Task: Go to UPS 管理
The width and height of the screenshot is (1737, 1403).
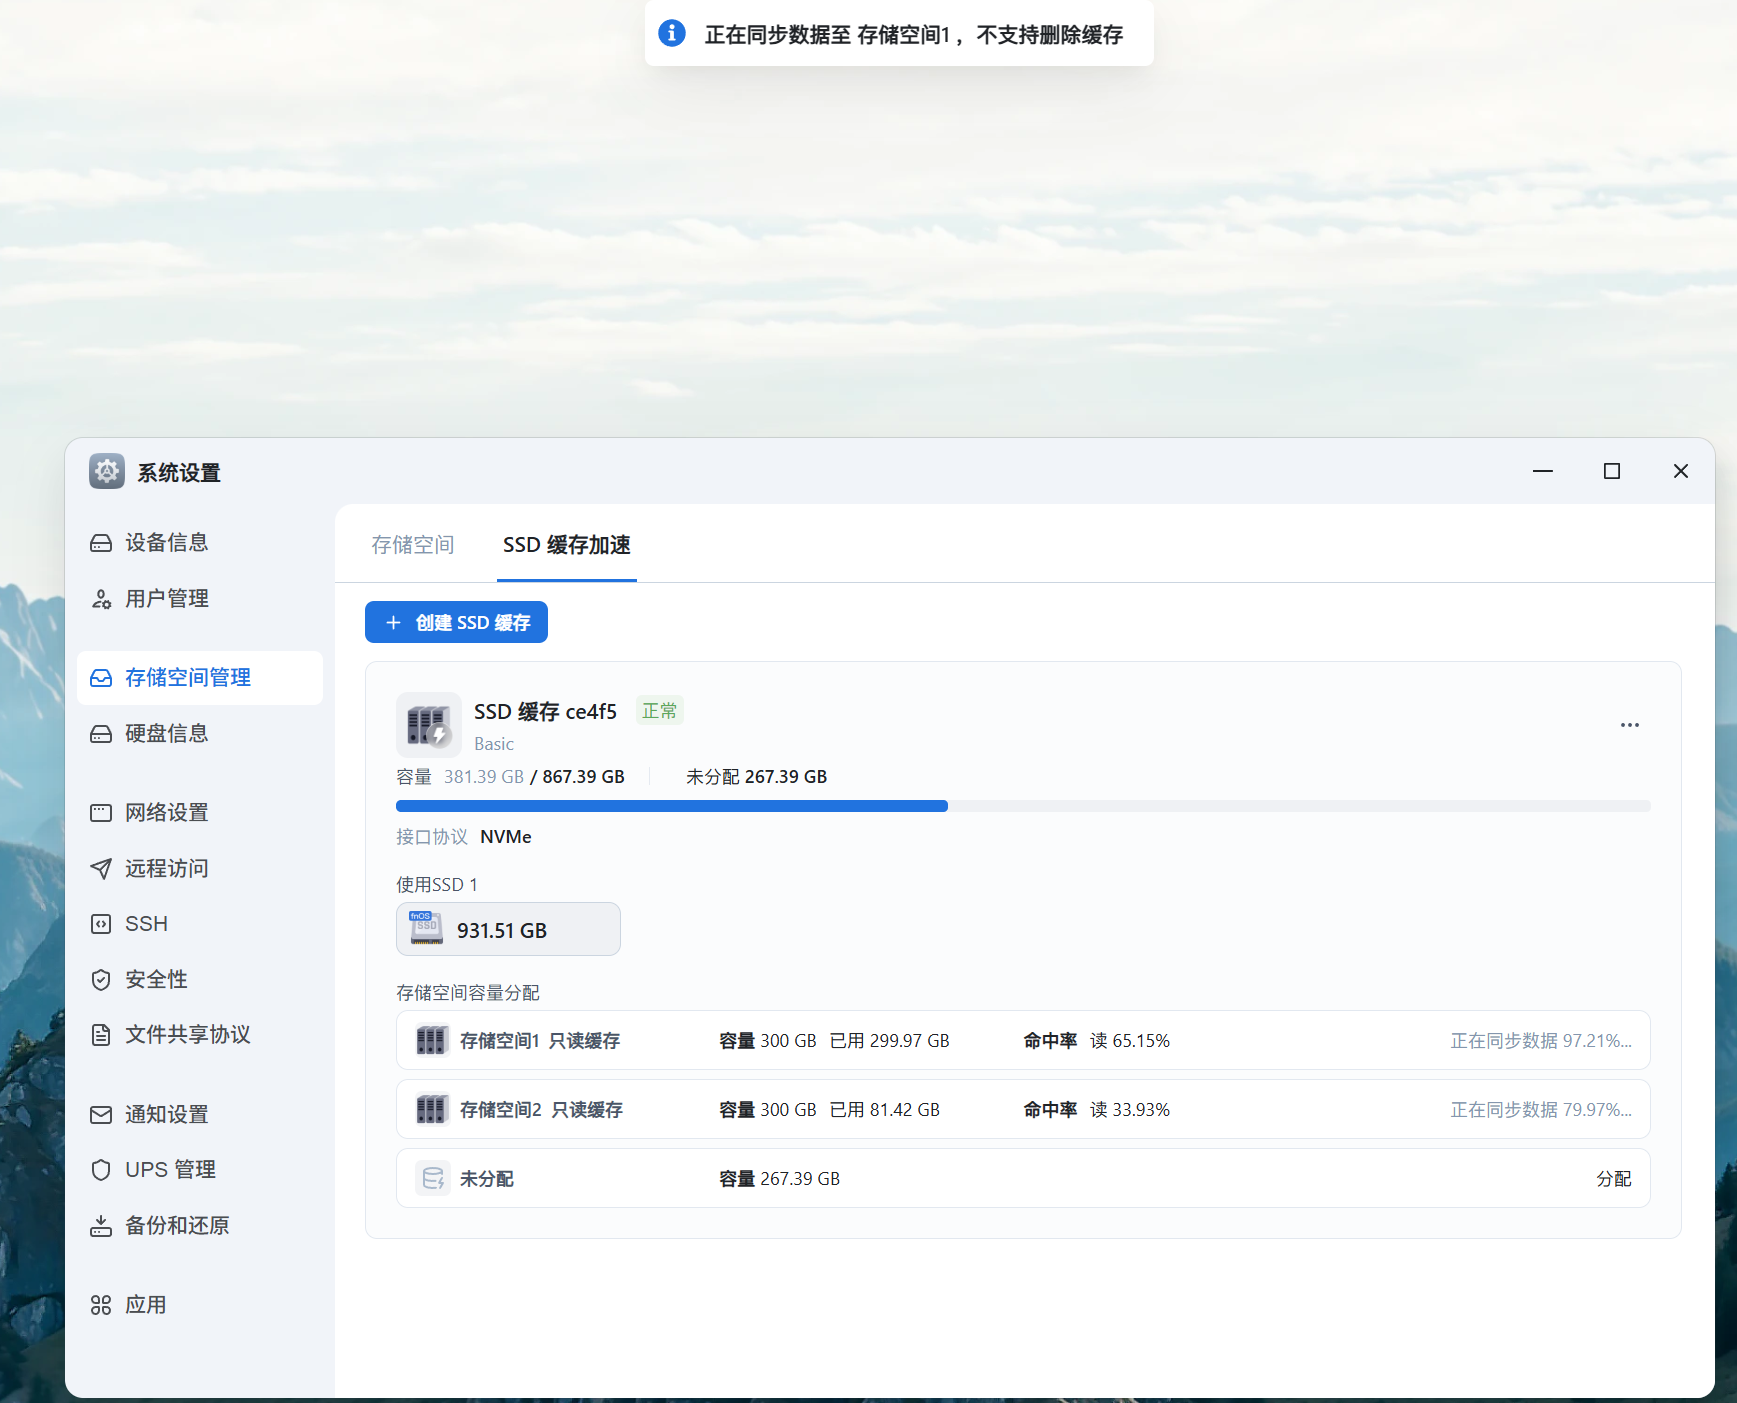Action: click(x=200, y=1170)
